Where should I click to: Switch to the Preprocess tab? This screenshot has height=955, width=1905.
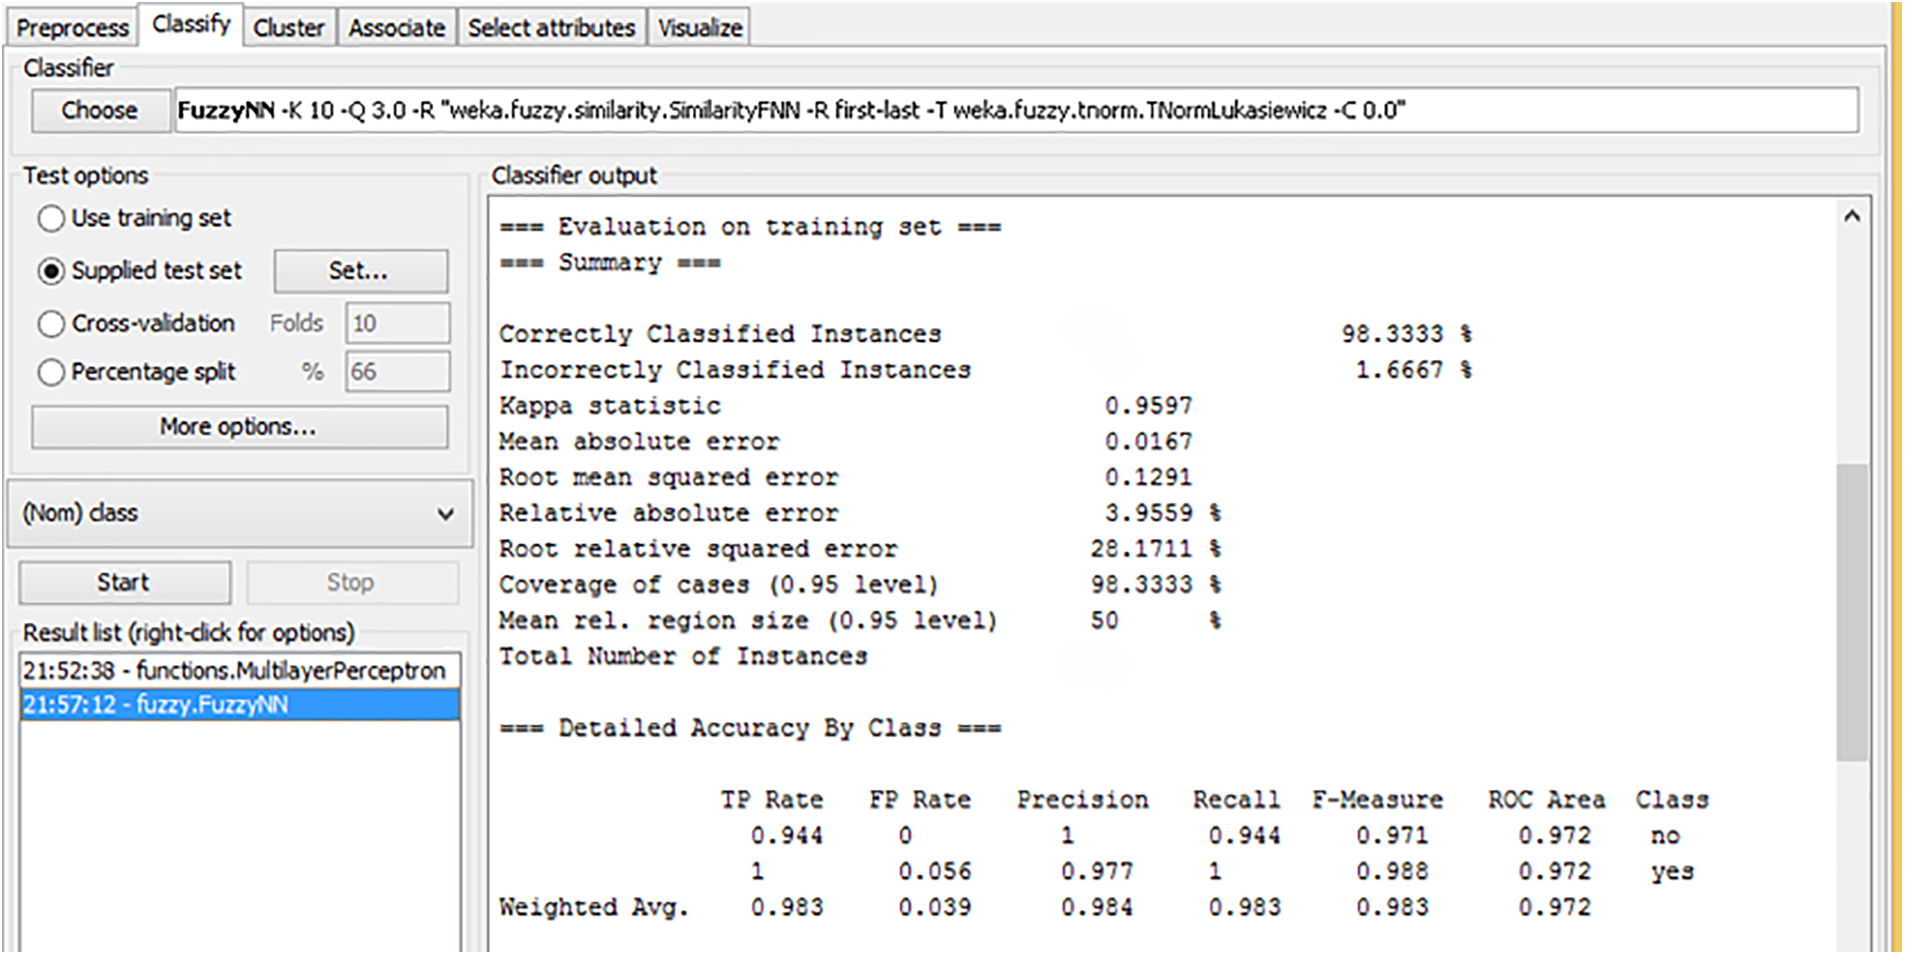pos(72,28)
